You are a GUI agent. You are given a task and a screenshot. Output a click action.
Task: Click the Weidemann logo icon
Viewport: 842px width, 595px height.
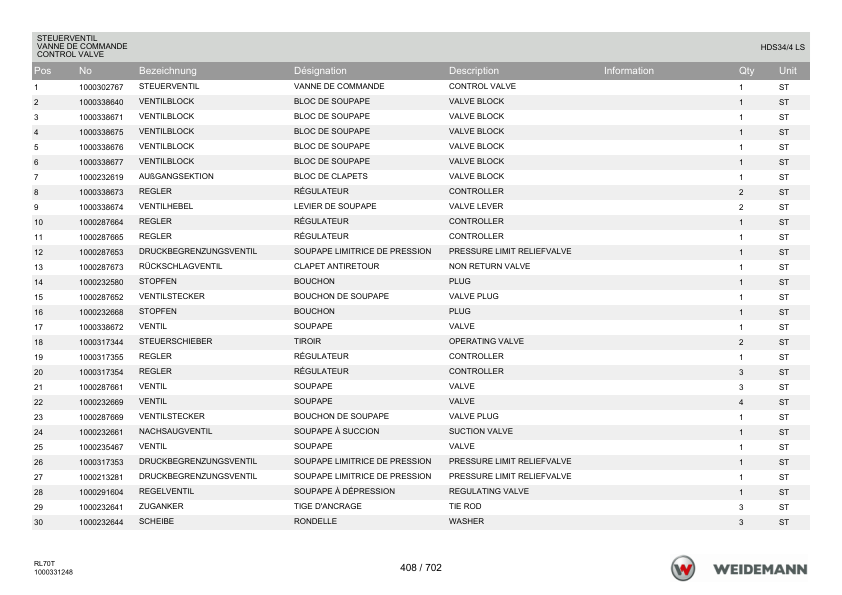683,569
